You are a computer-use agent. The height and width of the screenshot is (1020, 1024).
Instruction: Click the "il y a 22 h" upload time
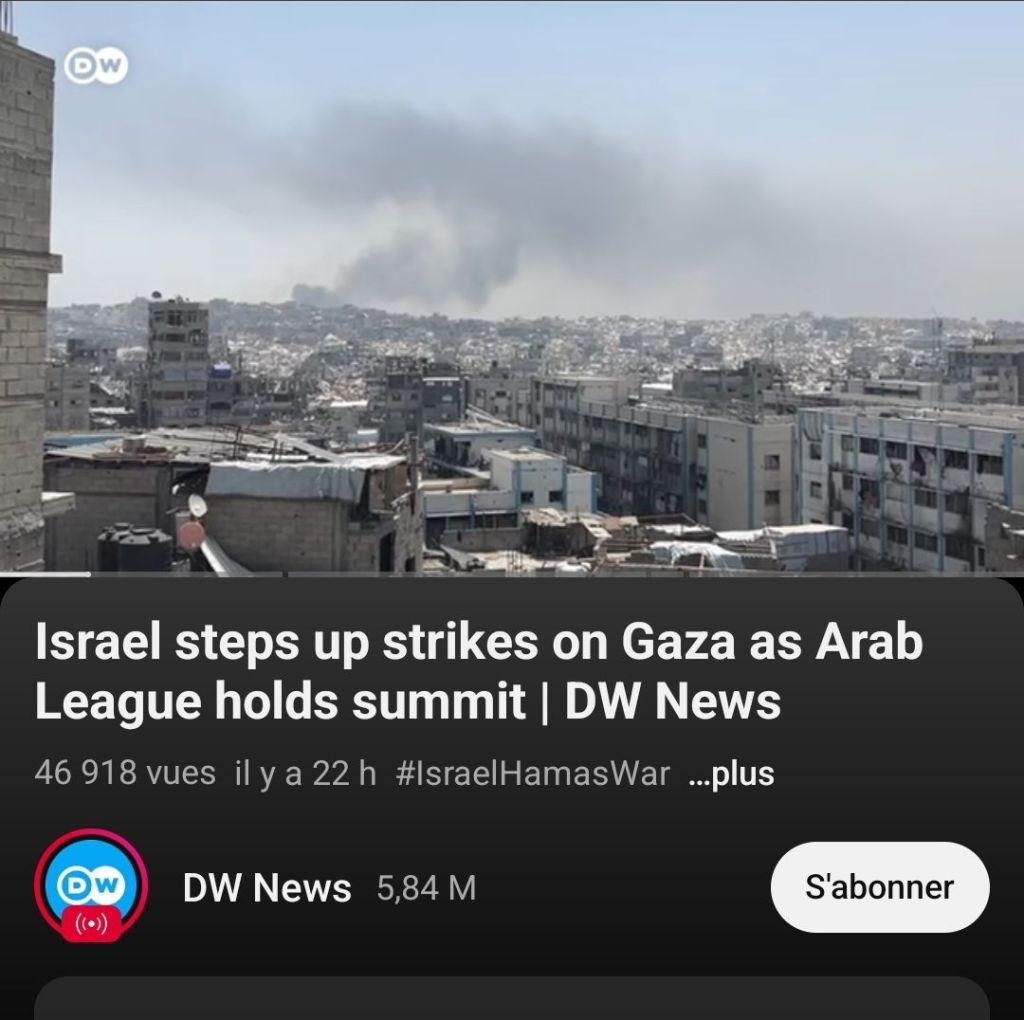[305, 774]
